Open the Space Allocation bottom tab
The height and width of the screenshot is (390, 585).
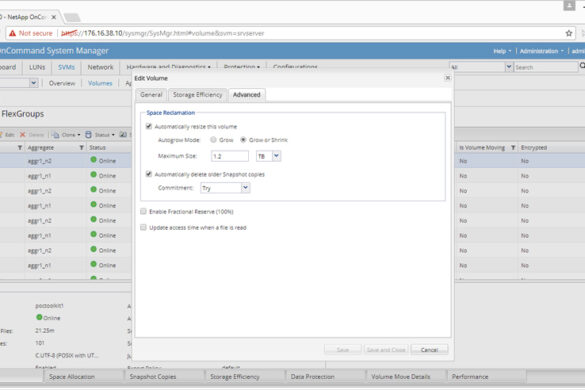[83, 377]
